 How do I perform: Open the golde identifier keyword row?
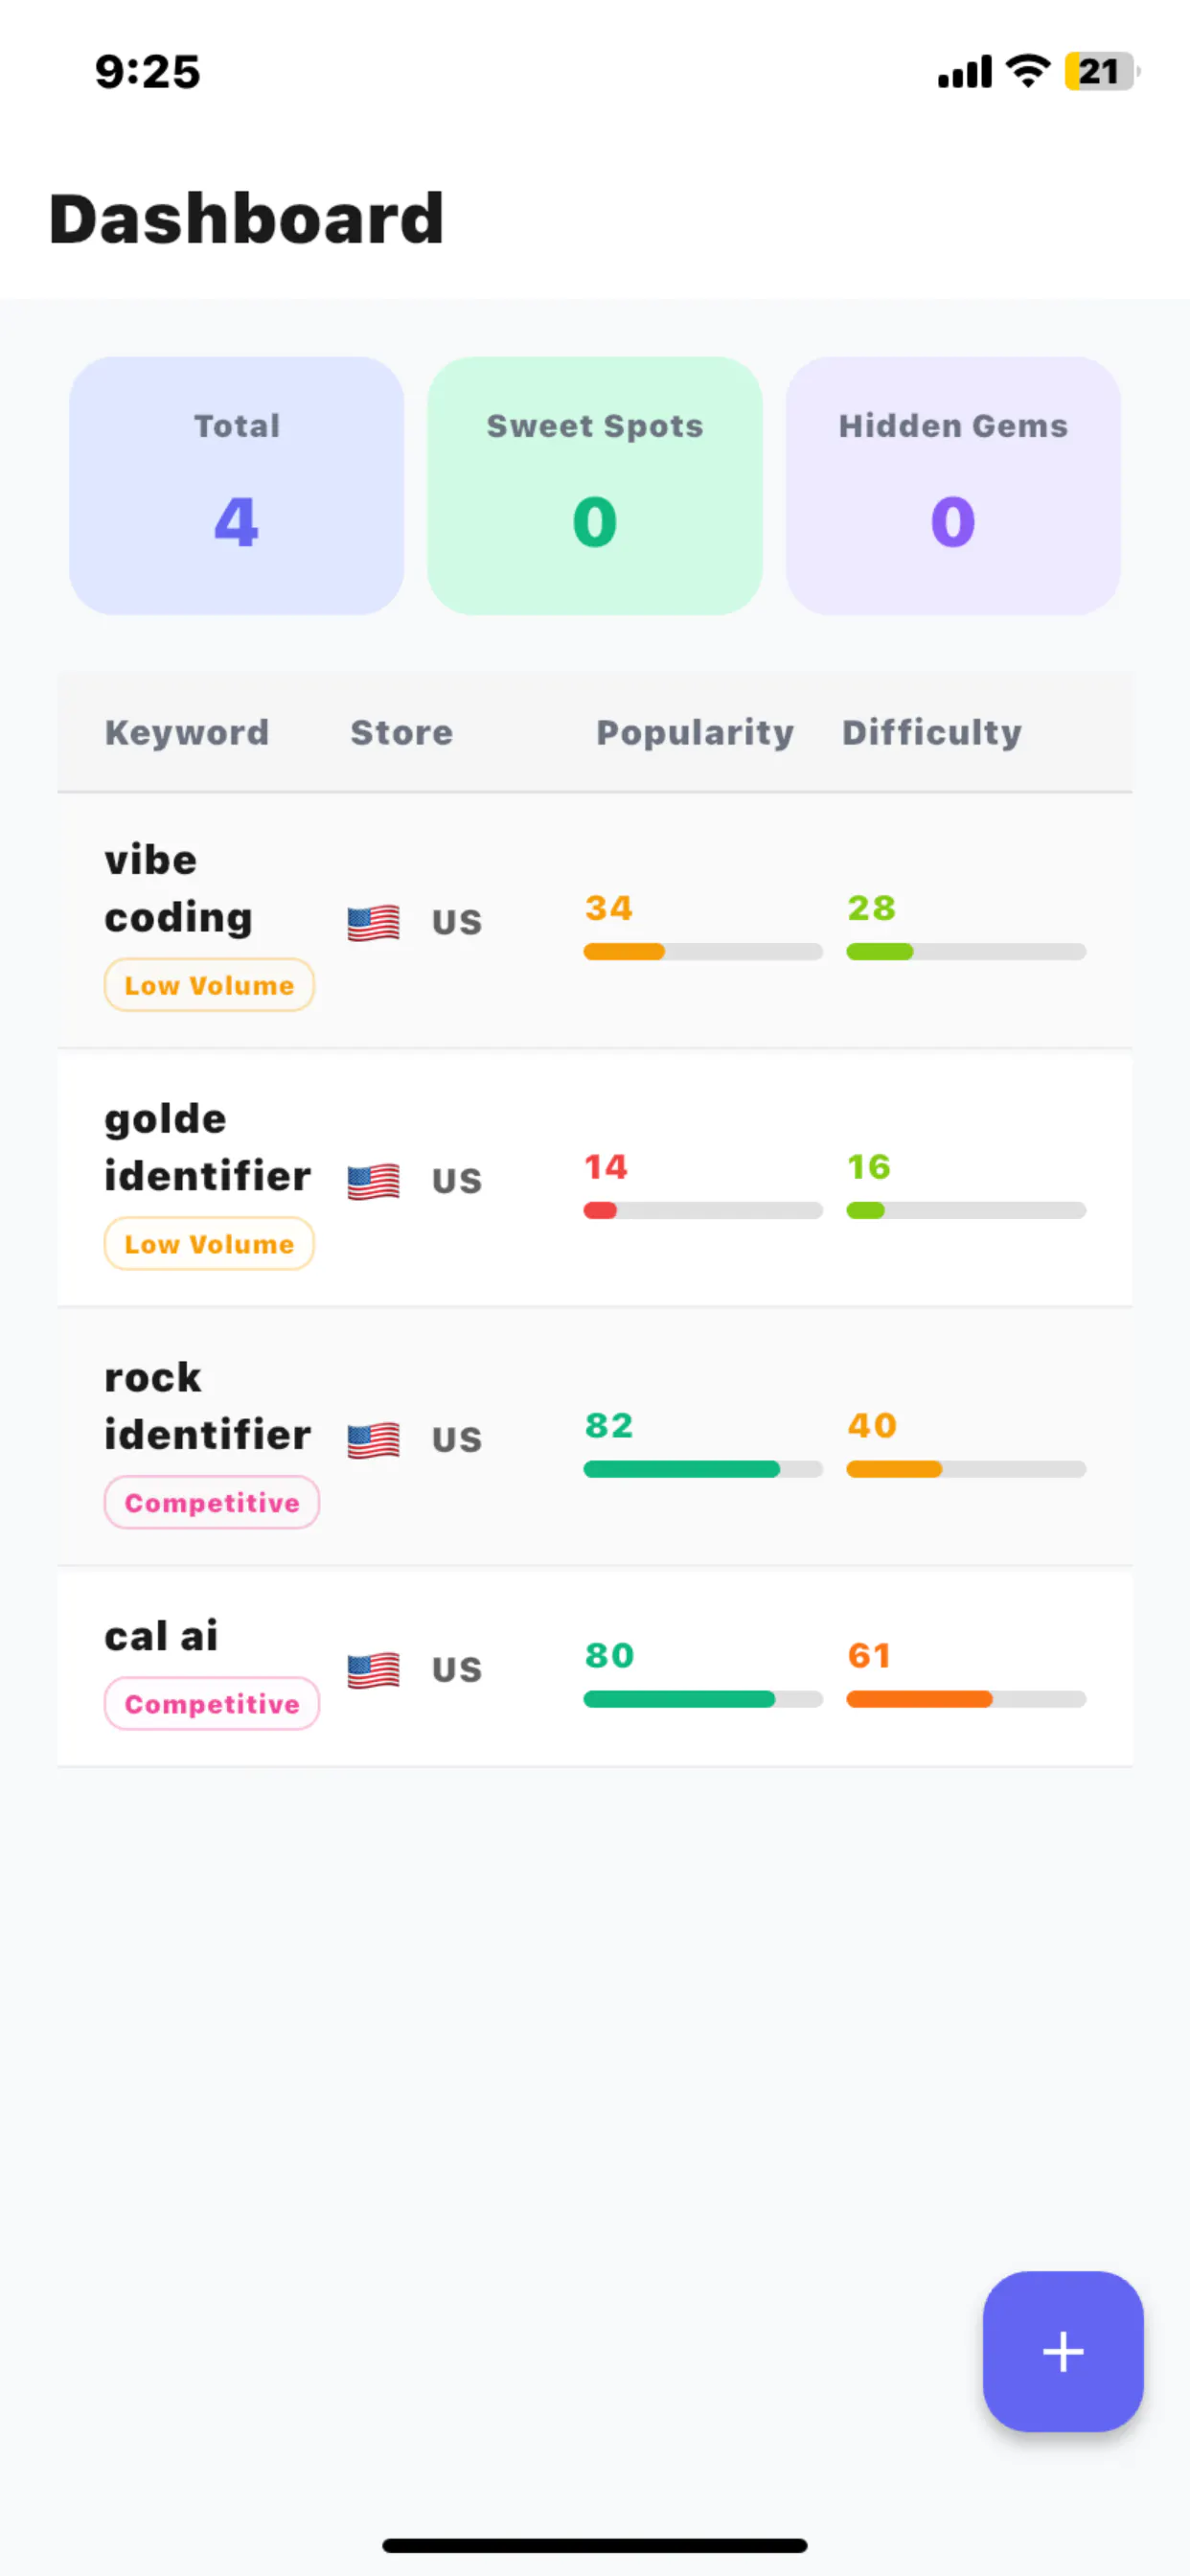coord(595,1181)
